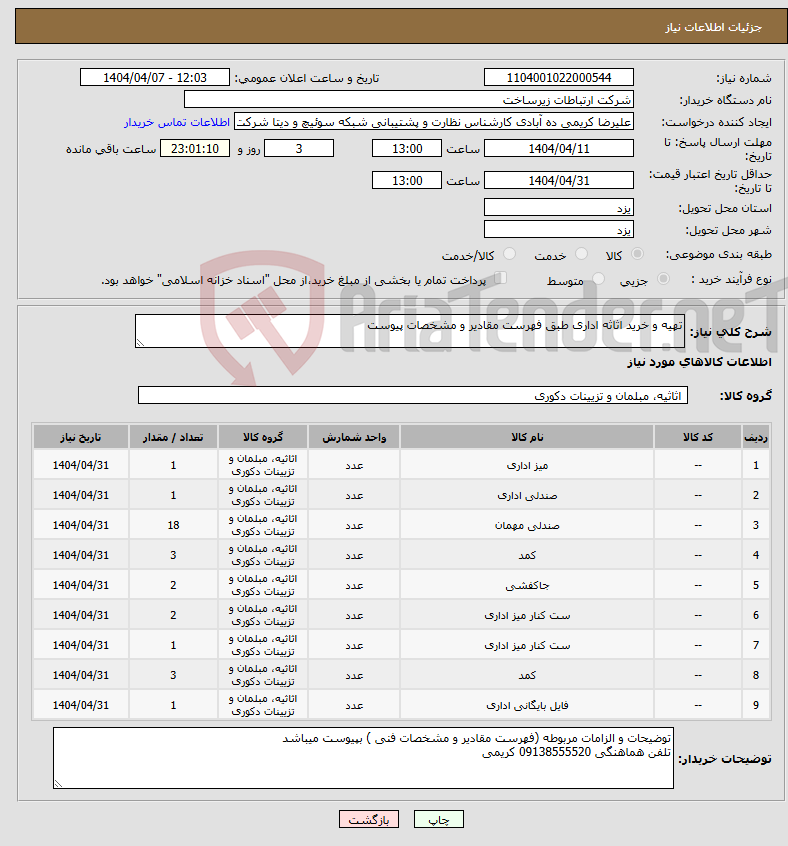This screenshot has width=788, height=846.
Task: Click the quantity 18 cell
Action: click(x=173, y=525)
